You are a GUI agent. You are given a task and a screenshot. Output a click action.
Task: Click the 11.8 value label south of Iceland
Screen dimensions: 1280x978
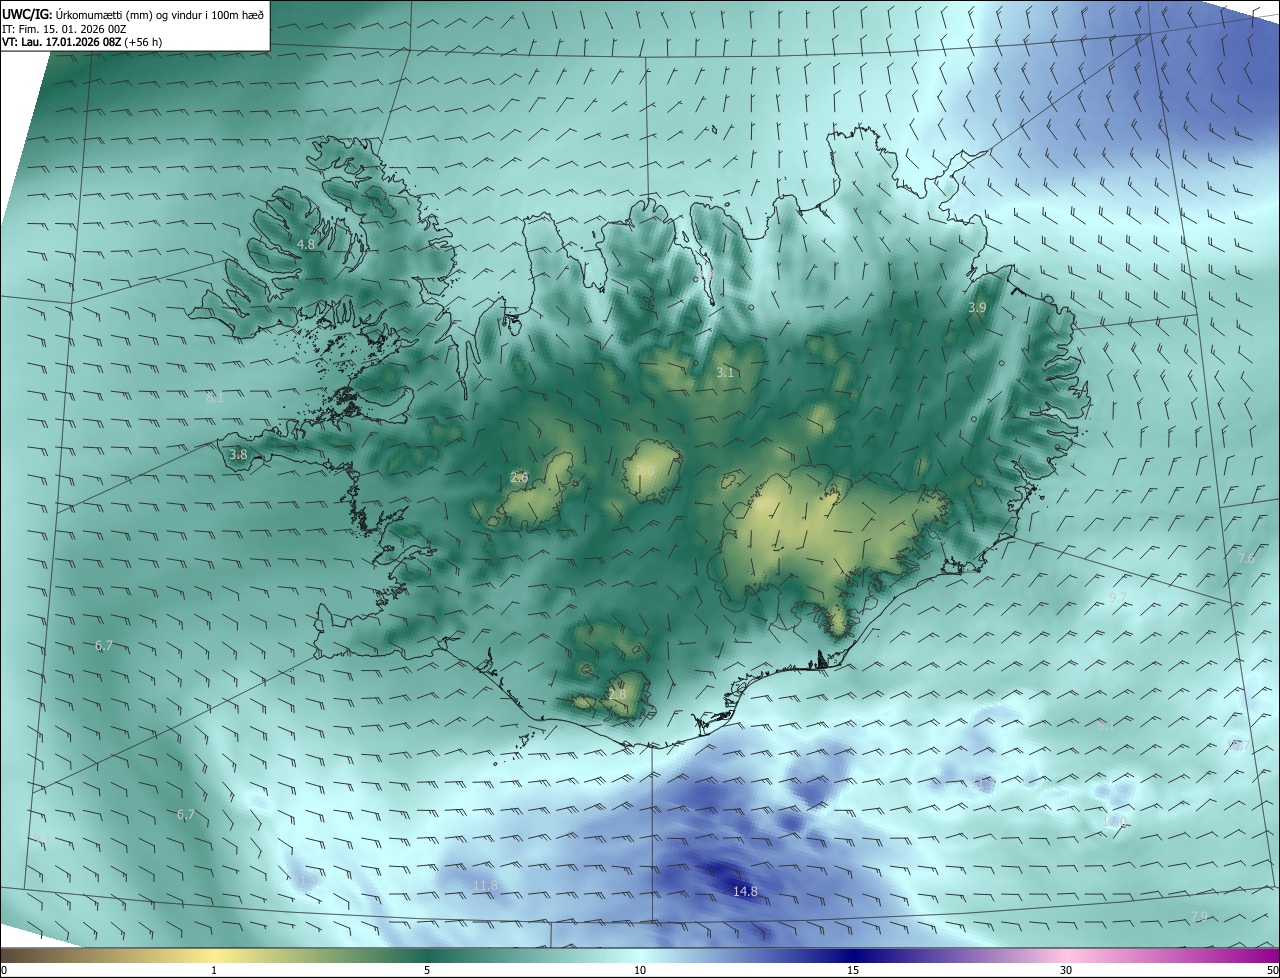point(485,886)
